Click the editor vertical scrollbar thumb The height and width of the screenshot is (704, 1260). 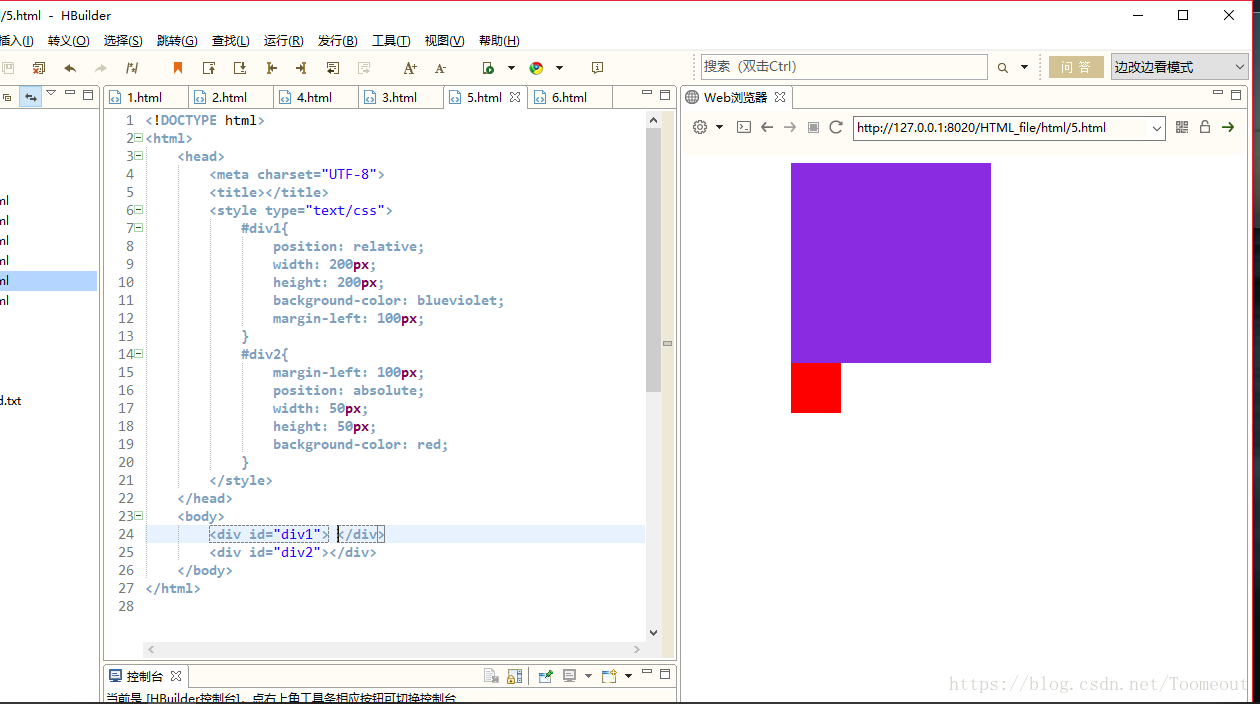[x=653, y=260]
